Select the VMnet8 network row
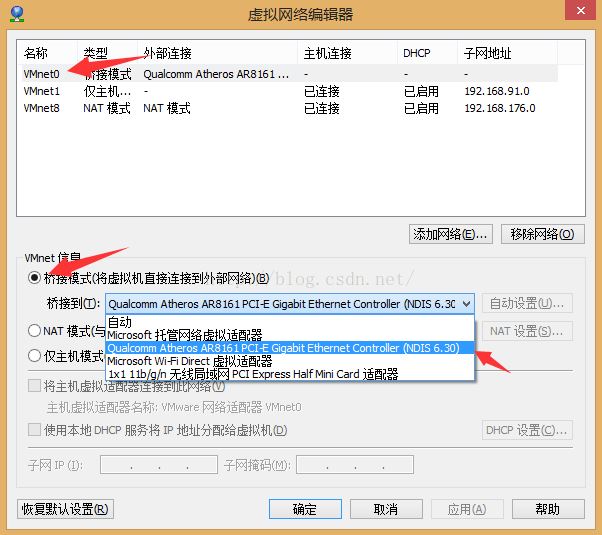Screen dimensions: 602x535 point(287,108)
